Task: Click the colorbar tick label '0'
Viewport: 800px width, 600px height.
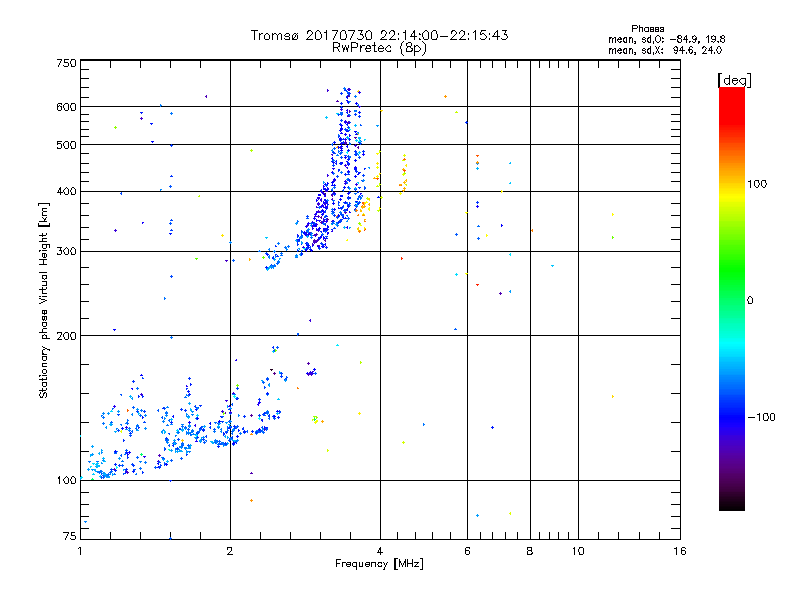Action: point(750,301)
